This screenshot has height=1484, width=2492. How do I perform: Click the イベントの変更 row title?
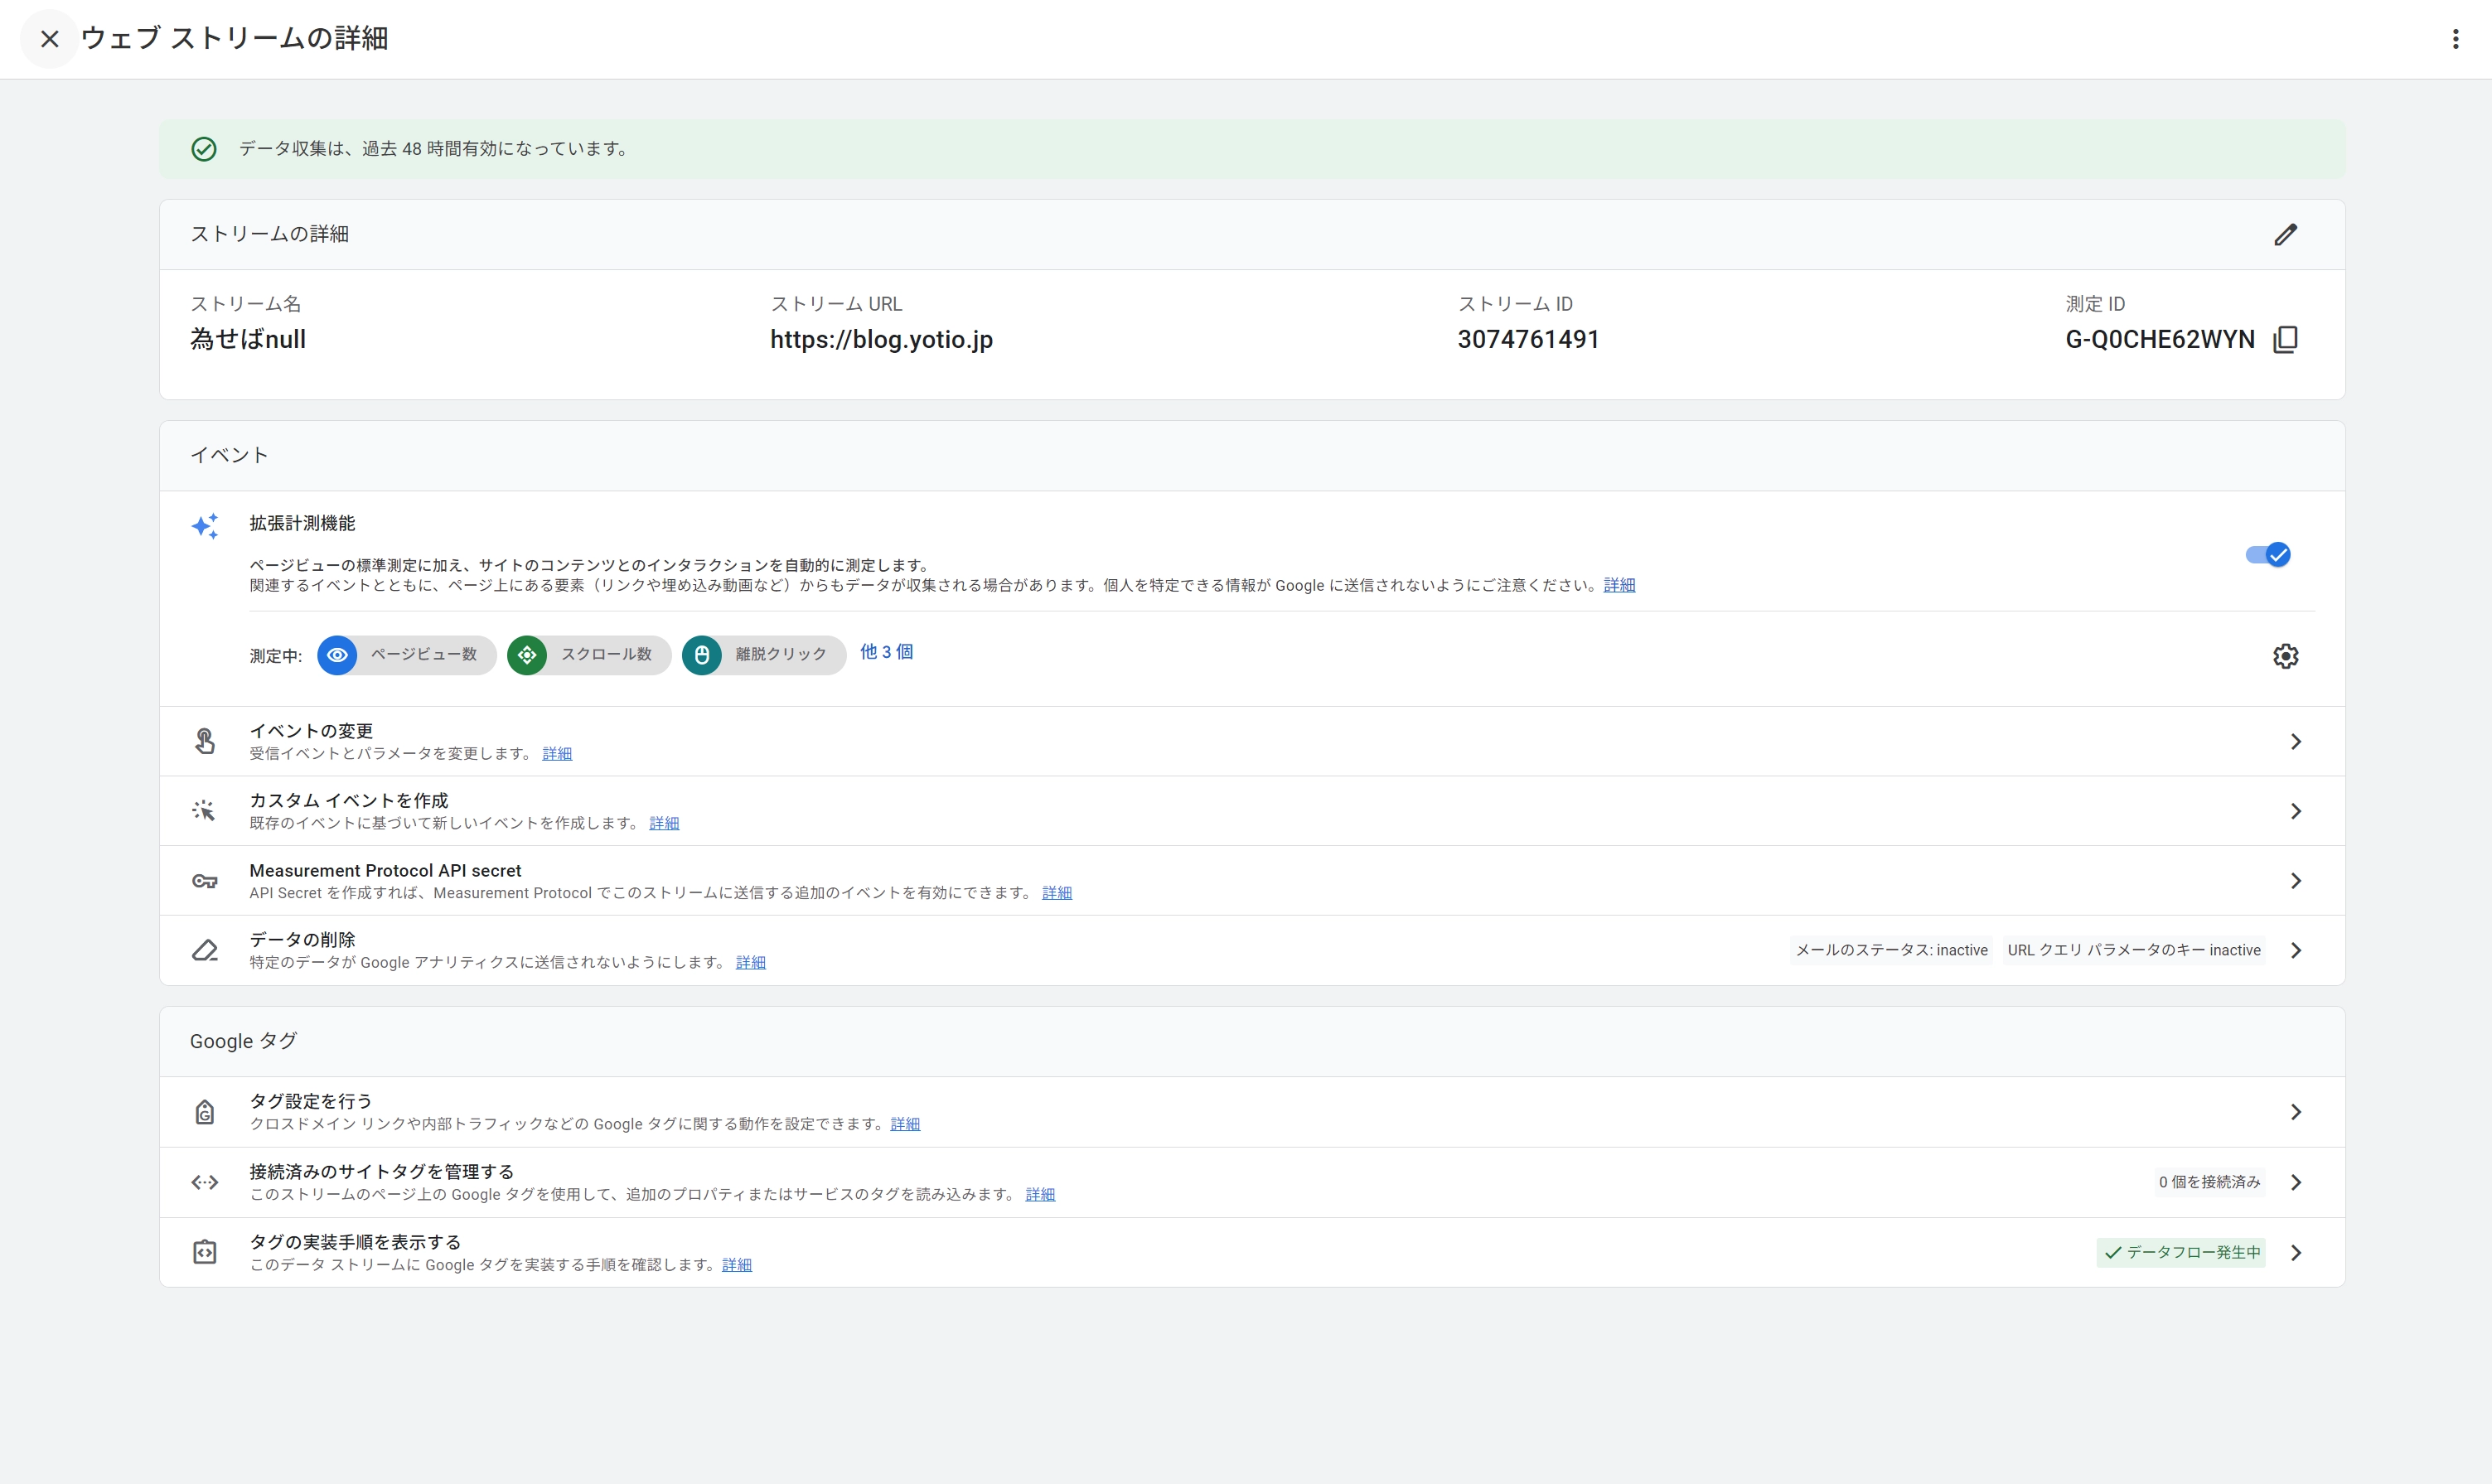(x=311, y=731)
